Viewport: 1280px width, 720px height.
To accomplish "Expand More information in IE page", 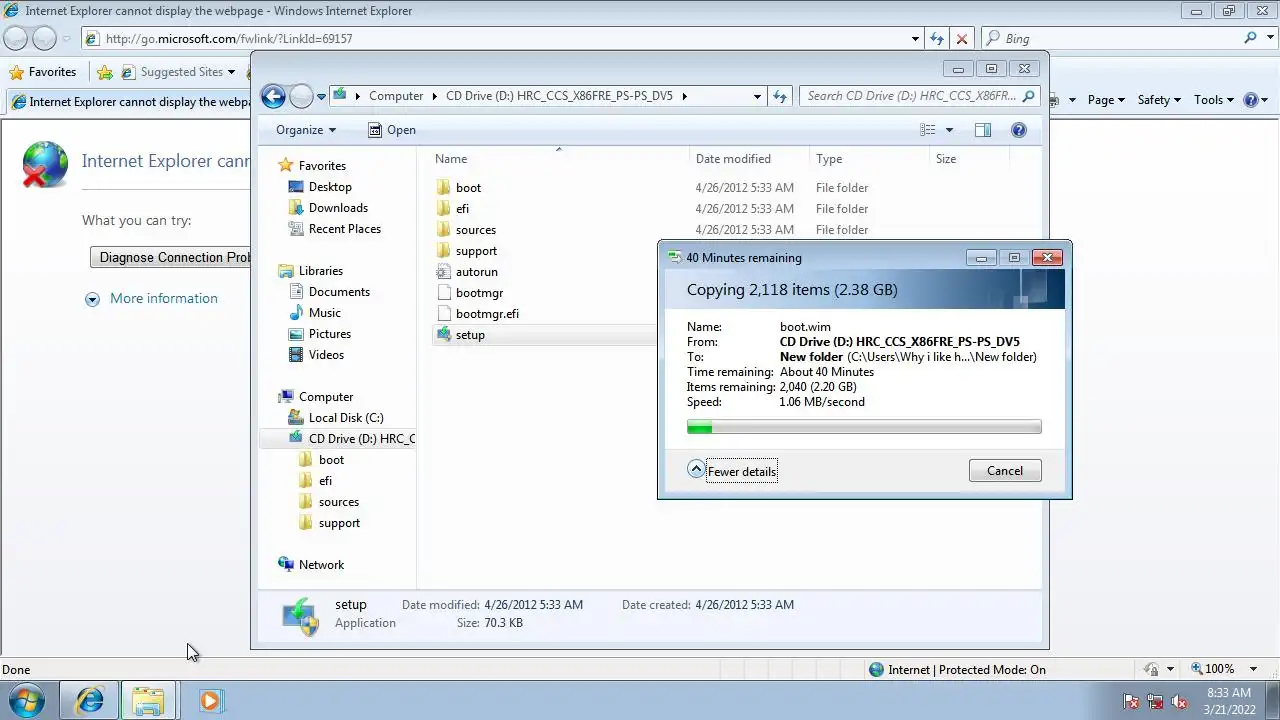I will pos(152,298).
